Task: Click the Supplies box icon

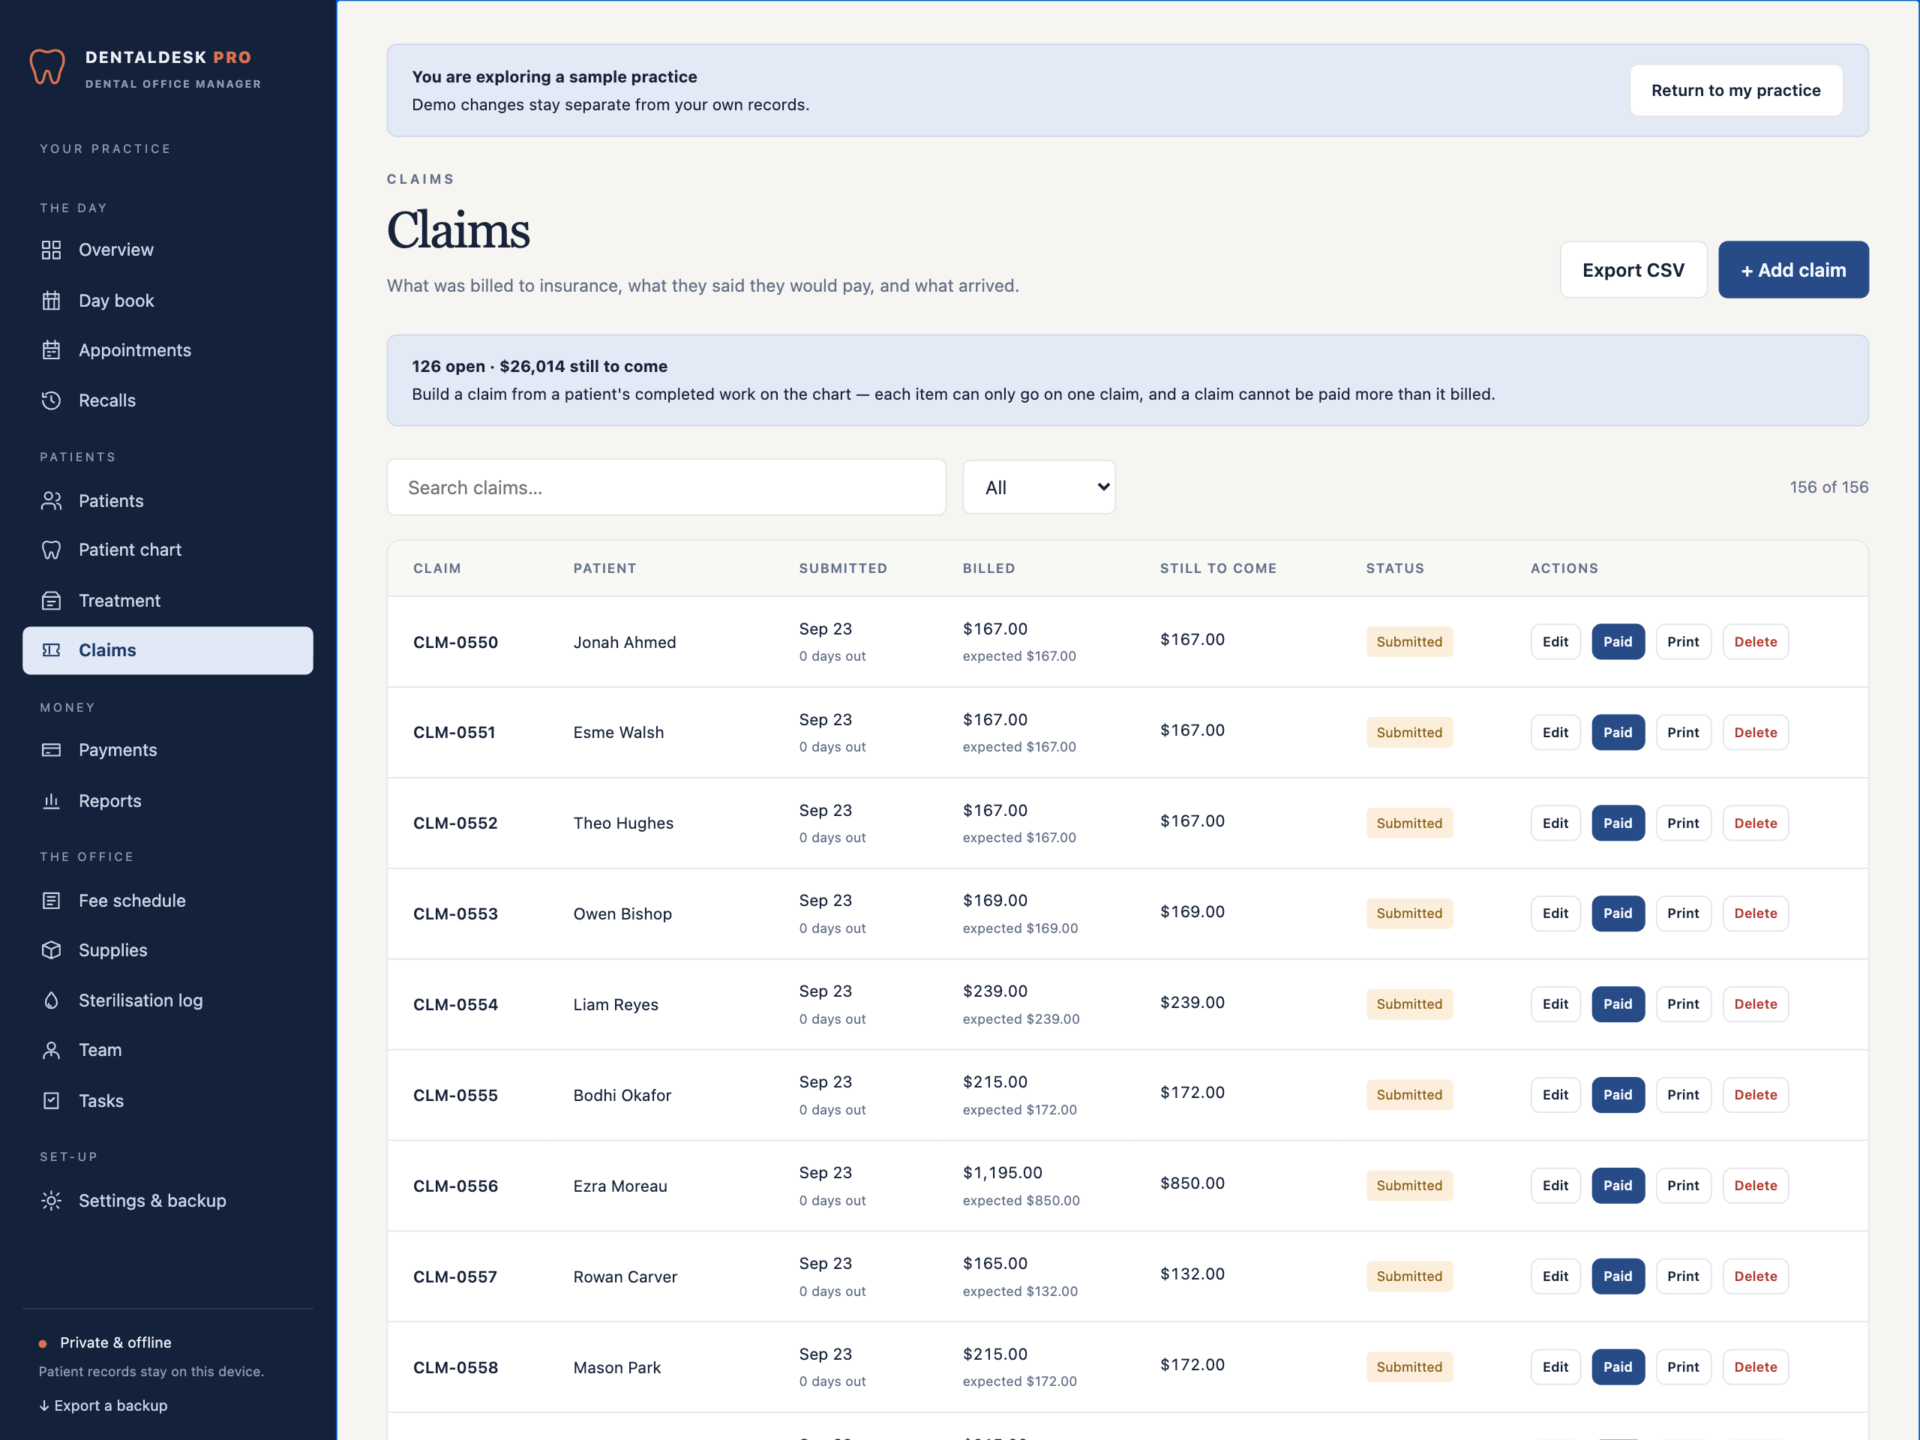Action: click(x=51, y=950)
